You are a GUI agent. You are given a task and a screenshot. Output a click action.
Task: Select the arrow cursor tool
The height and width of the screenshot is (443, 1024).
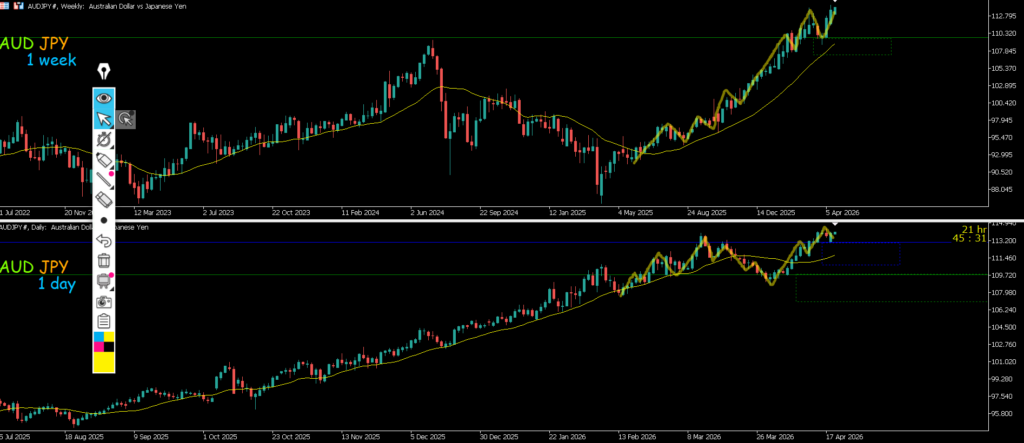coord(103,119)
